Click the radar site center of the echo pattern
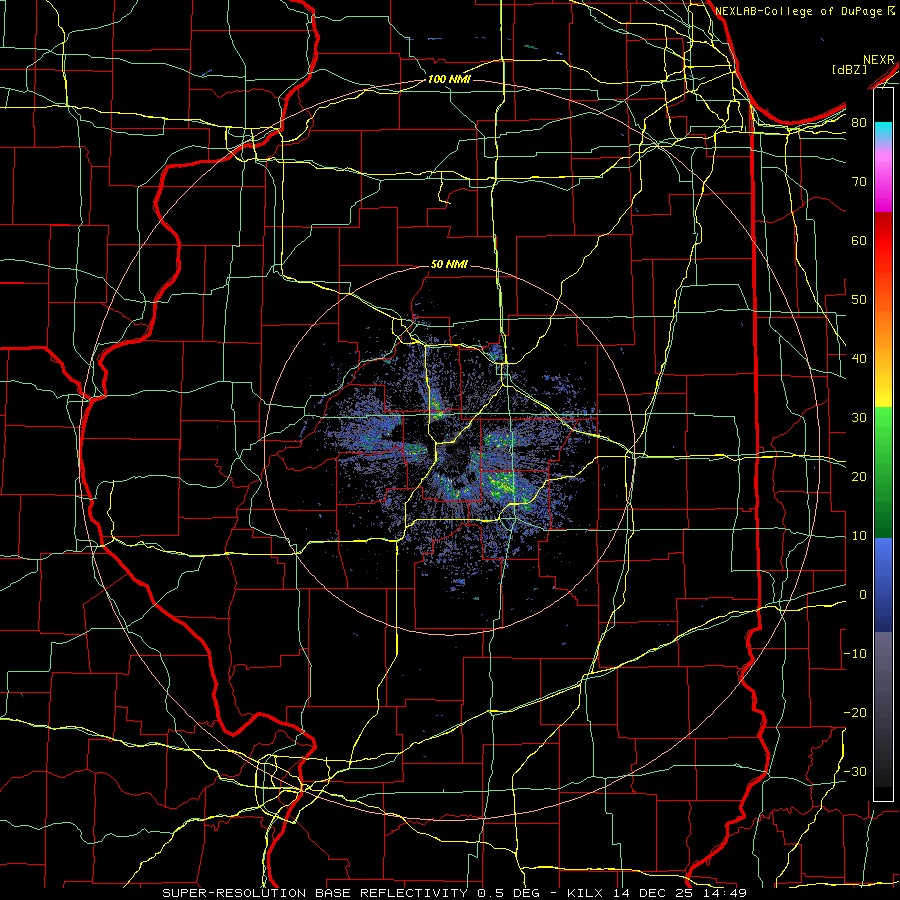The width and height of the screenshot is (900, 900). click(x=451, y=451)
